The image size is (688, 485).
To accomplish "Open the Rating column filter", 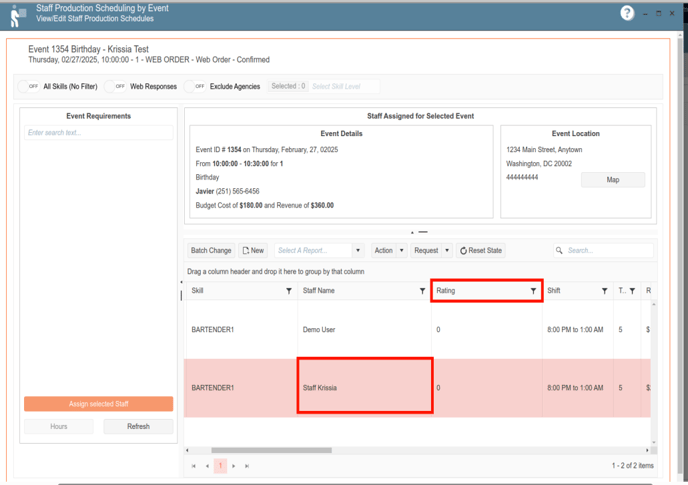I will (x=533, y=291).
